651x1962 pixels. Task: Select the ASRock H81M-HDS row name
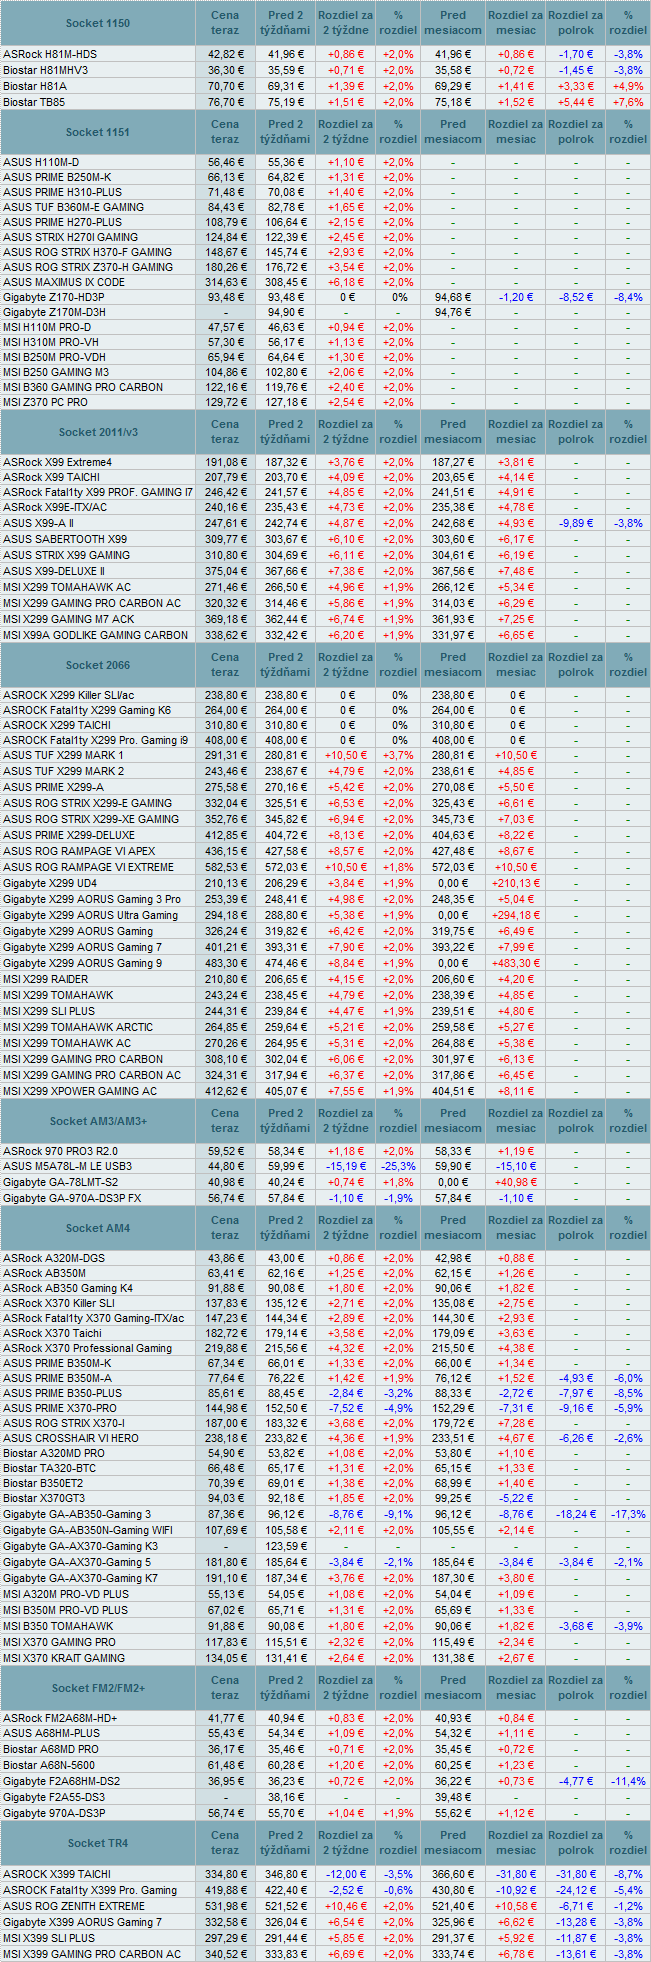click(50, 54)
